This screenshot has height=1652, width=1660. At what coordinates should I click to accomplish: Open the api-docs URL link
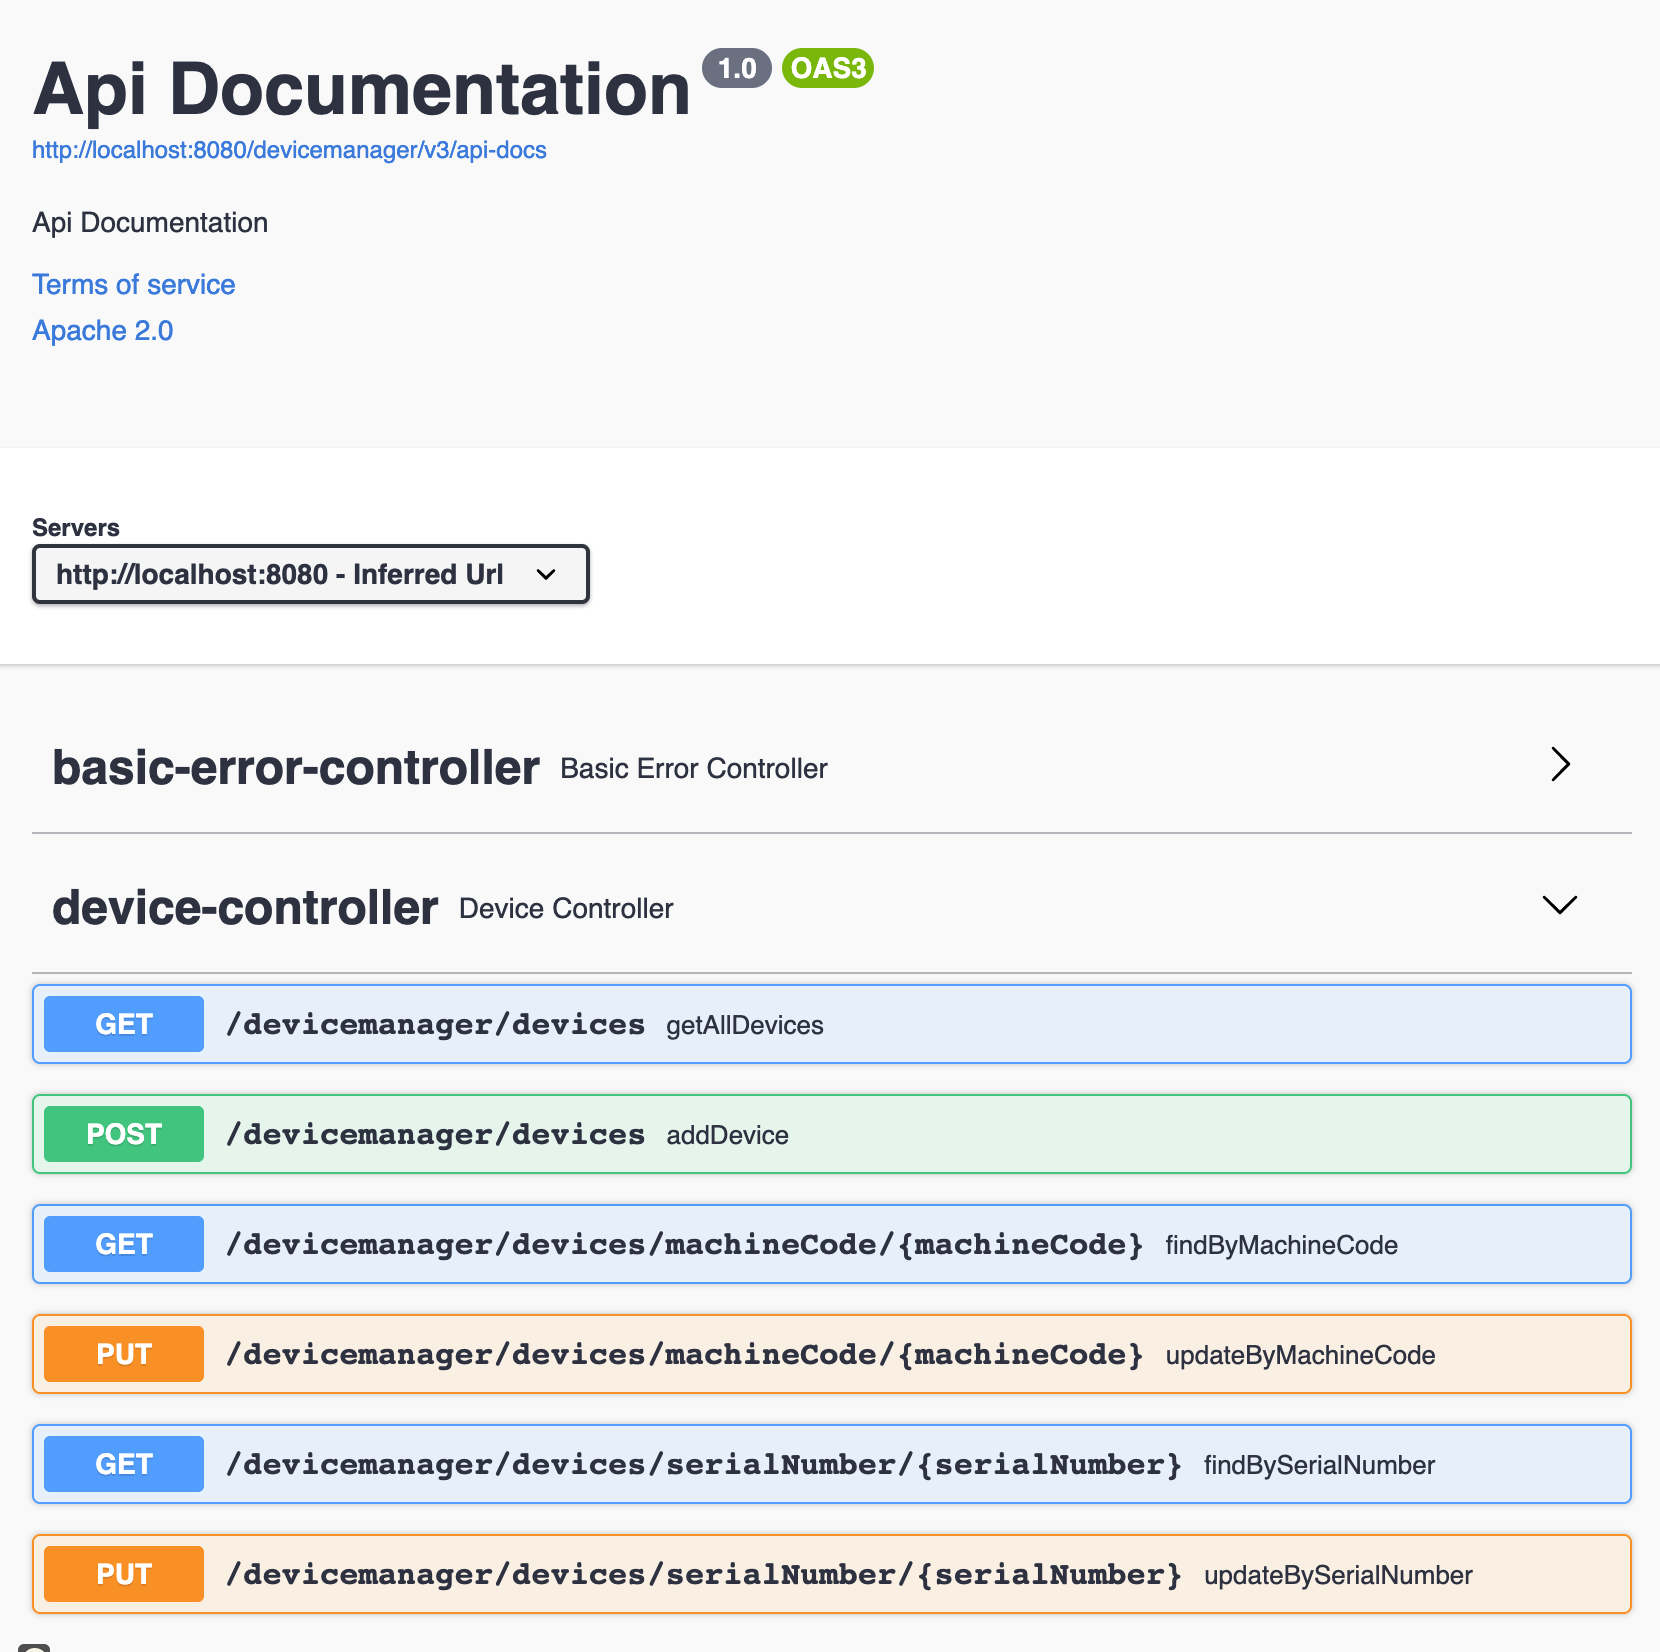pyautogui.click(x=289, y=150)
